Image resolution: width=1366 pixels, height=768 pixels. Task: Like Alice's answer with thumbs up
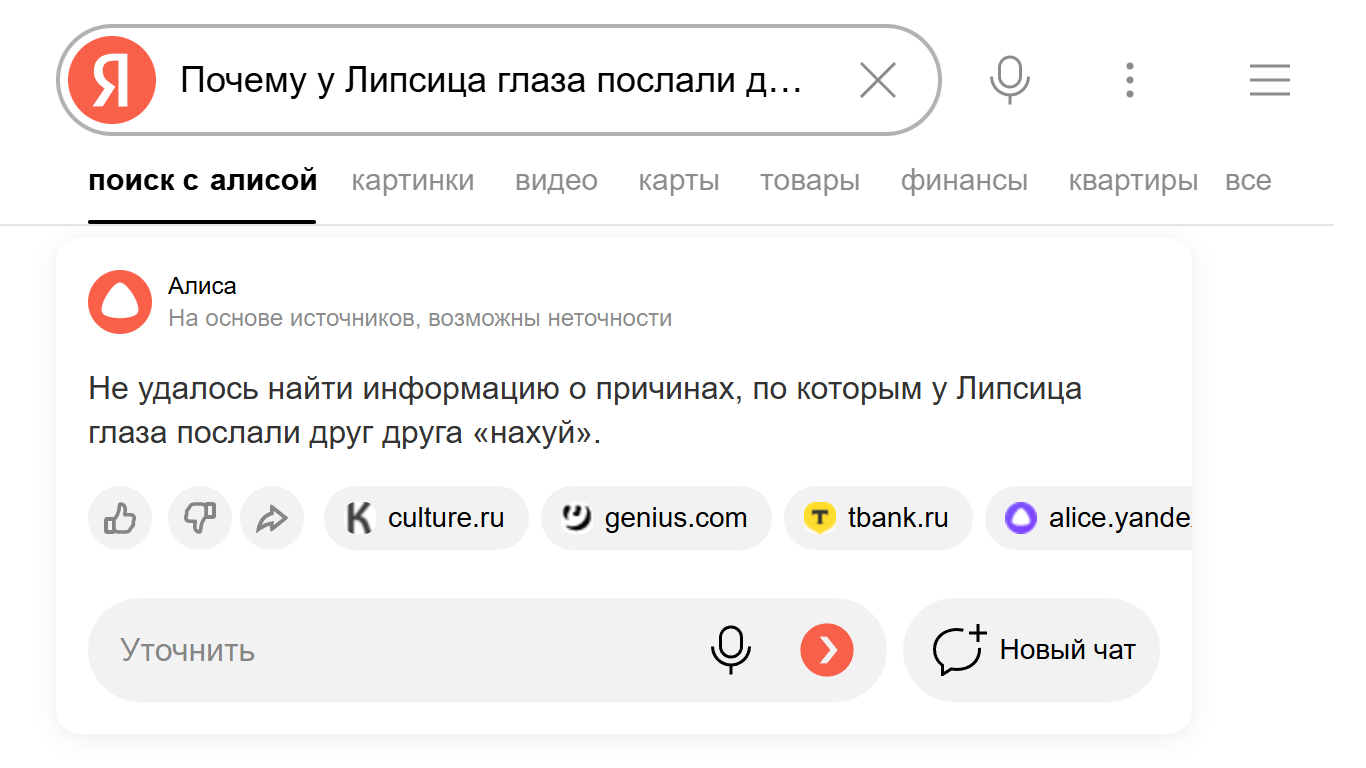coord(120,518)
